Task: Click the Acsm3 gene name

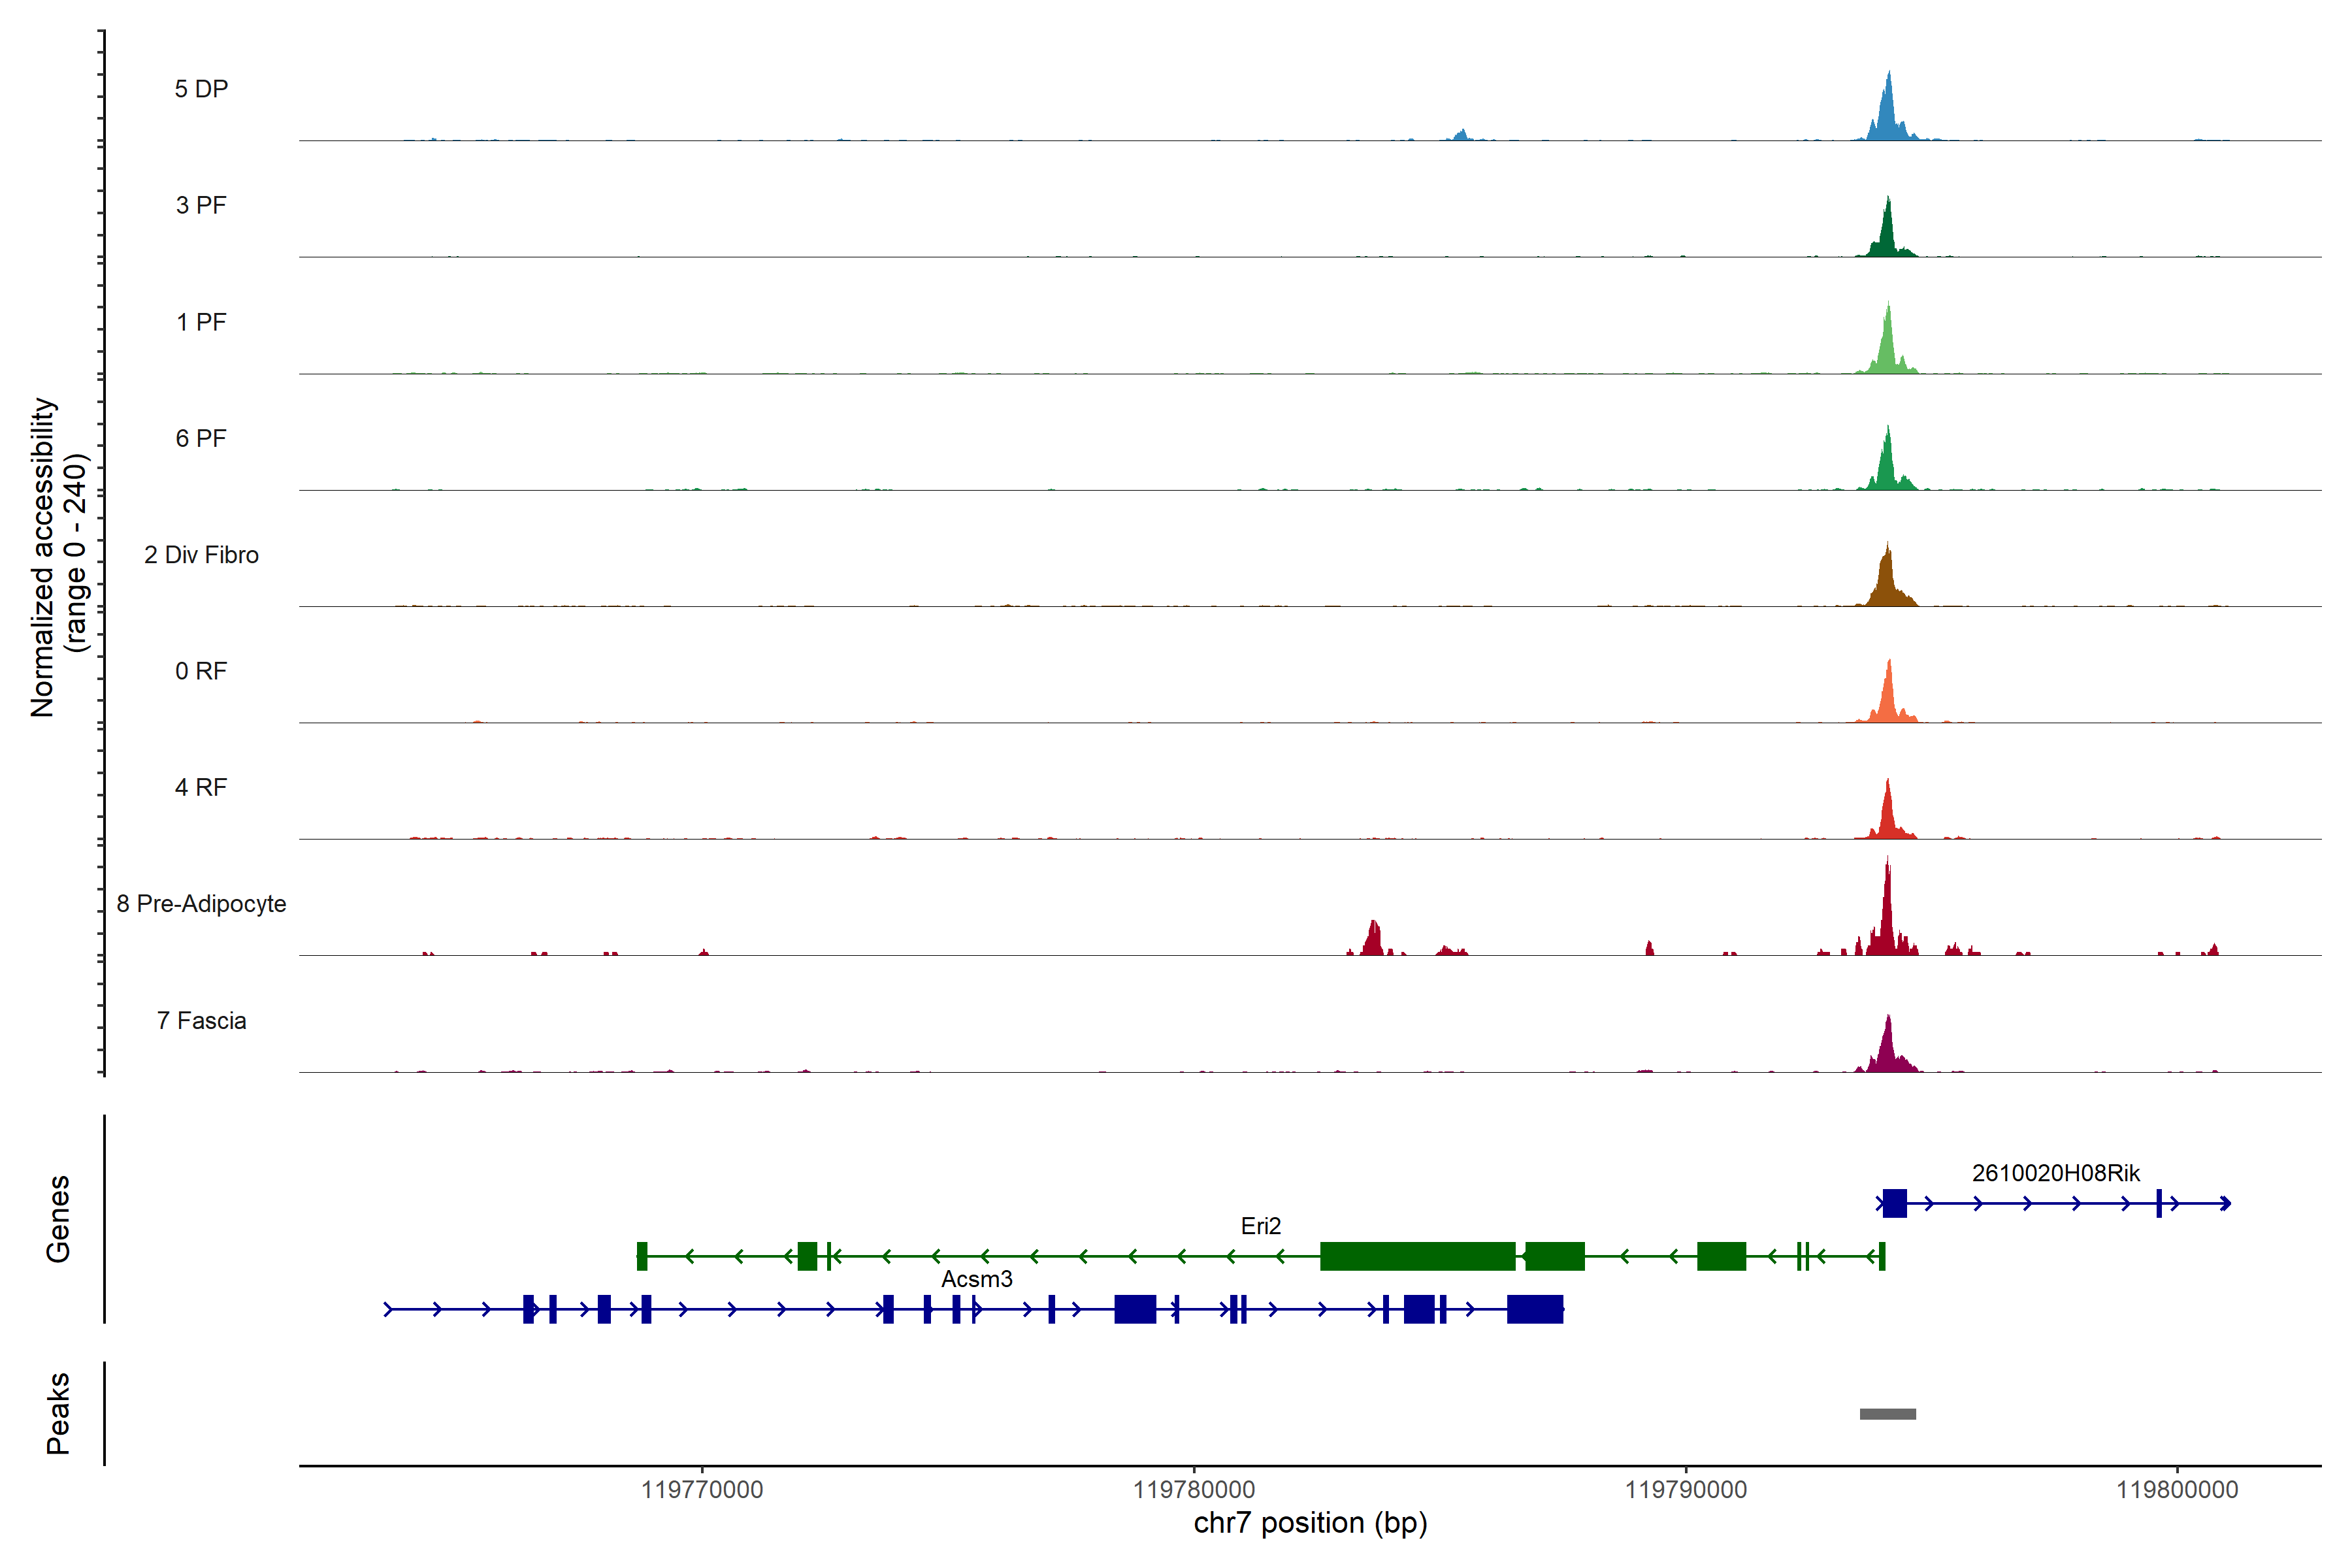Action: click(x=976, y=1278)
